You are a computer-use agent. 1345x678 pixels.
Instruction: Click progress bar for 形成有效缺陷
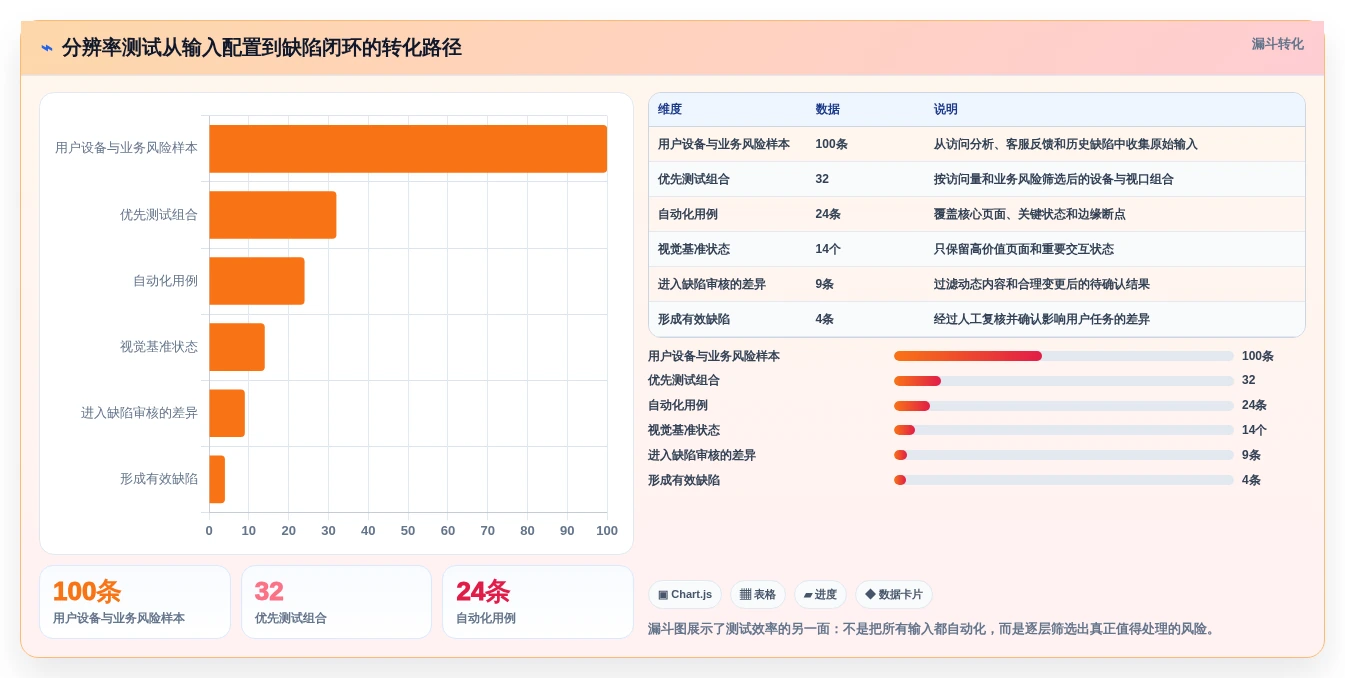[1064, 480]
